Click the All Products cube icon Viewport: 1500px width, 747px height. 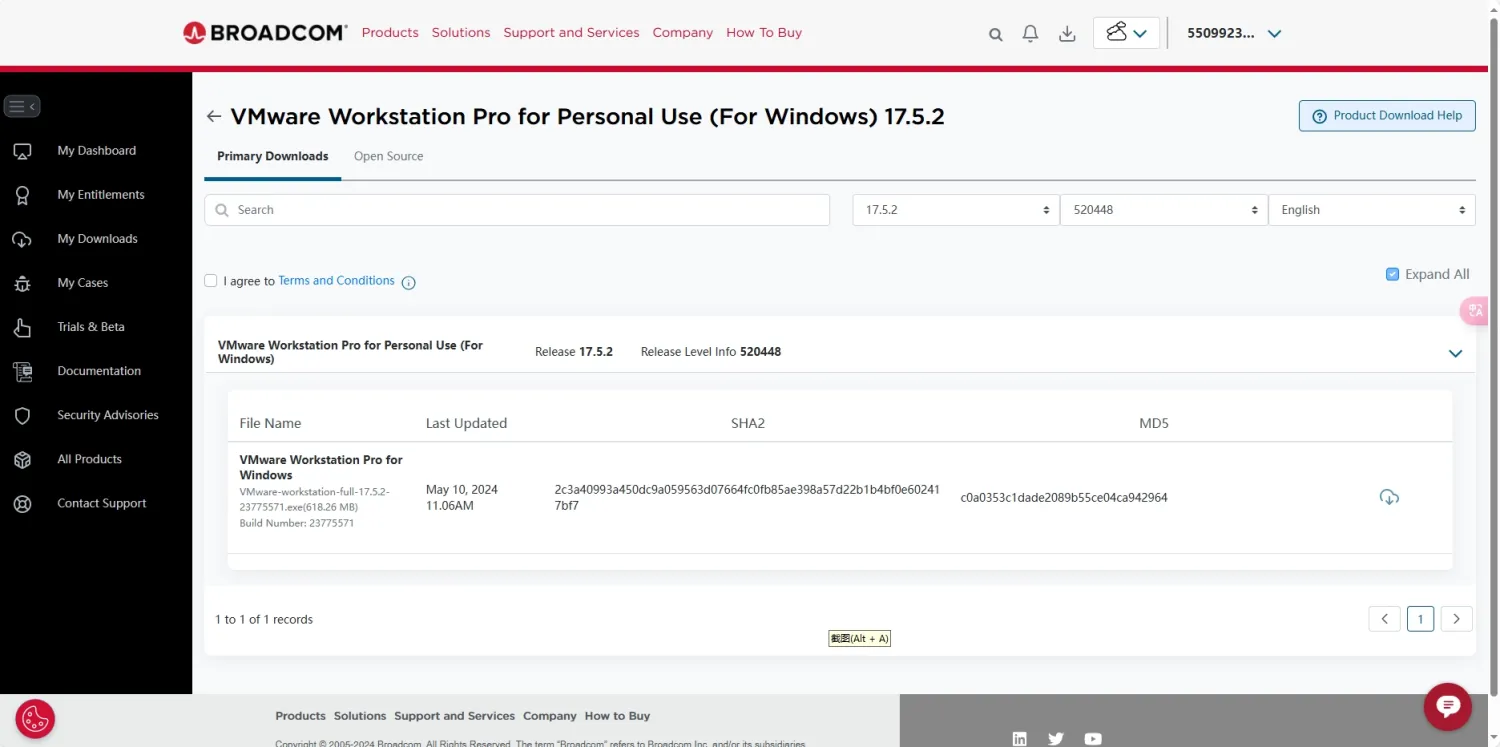(22, 459)
